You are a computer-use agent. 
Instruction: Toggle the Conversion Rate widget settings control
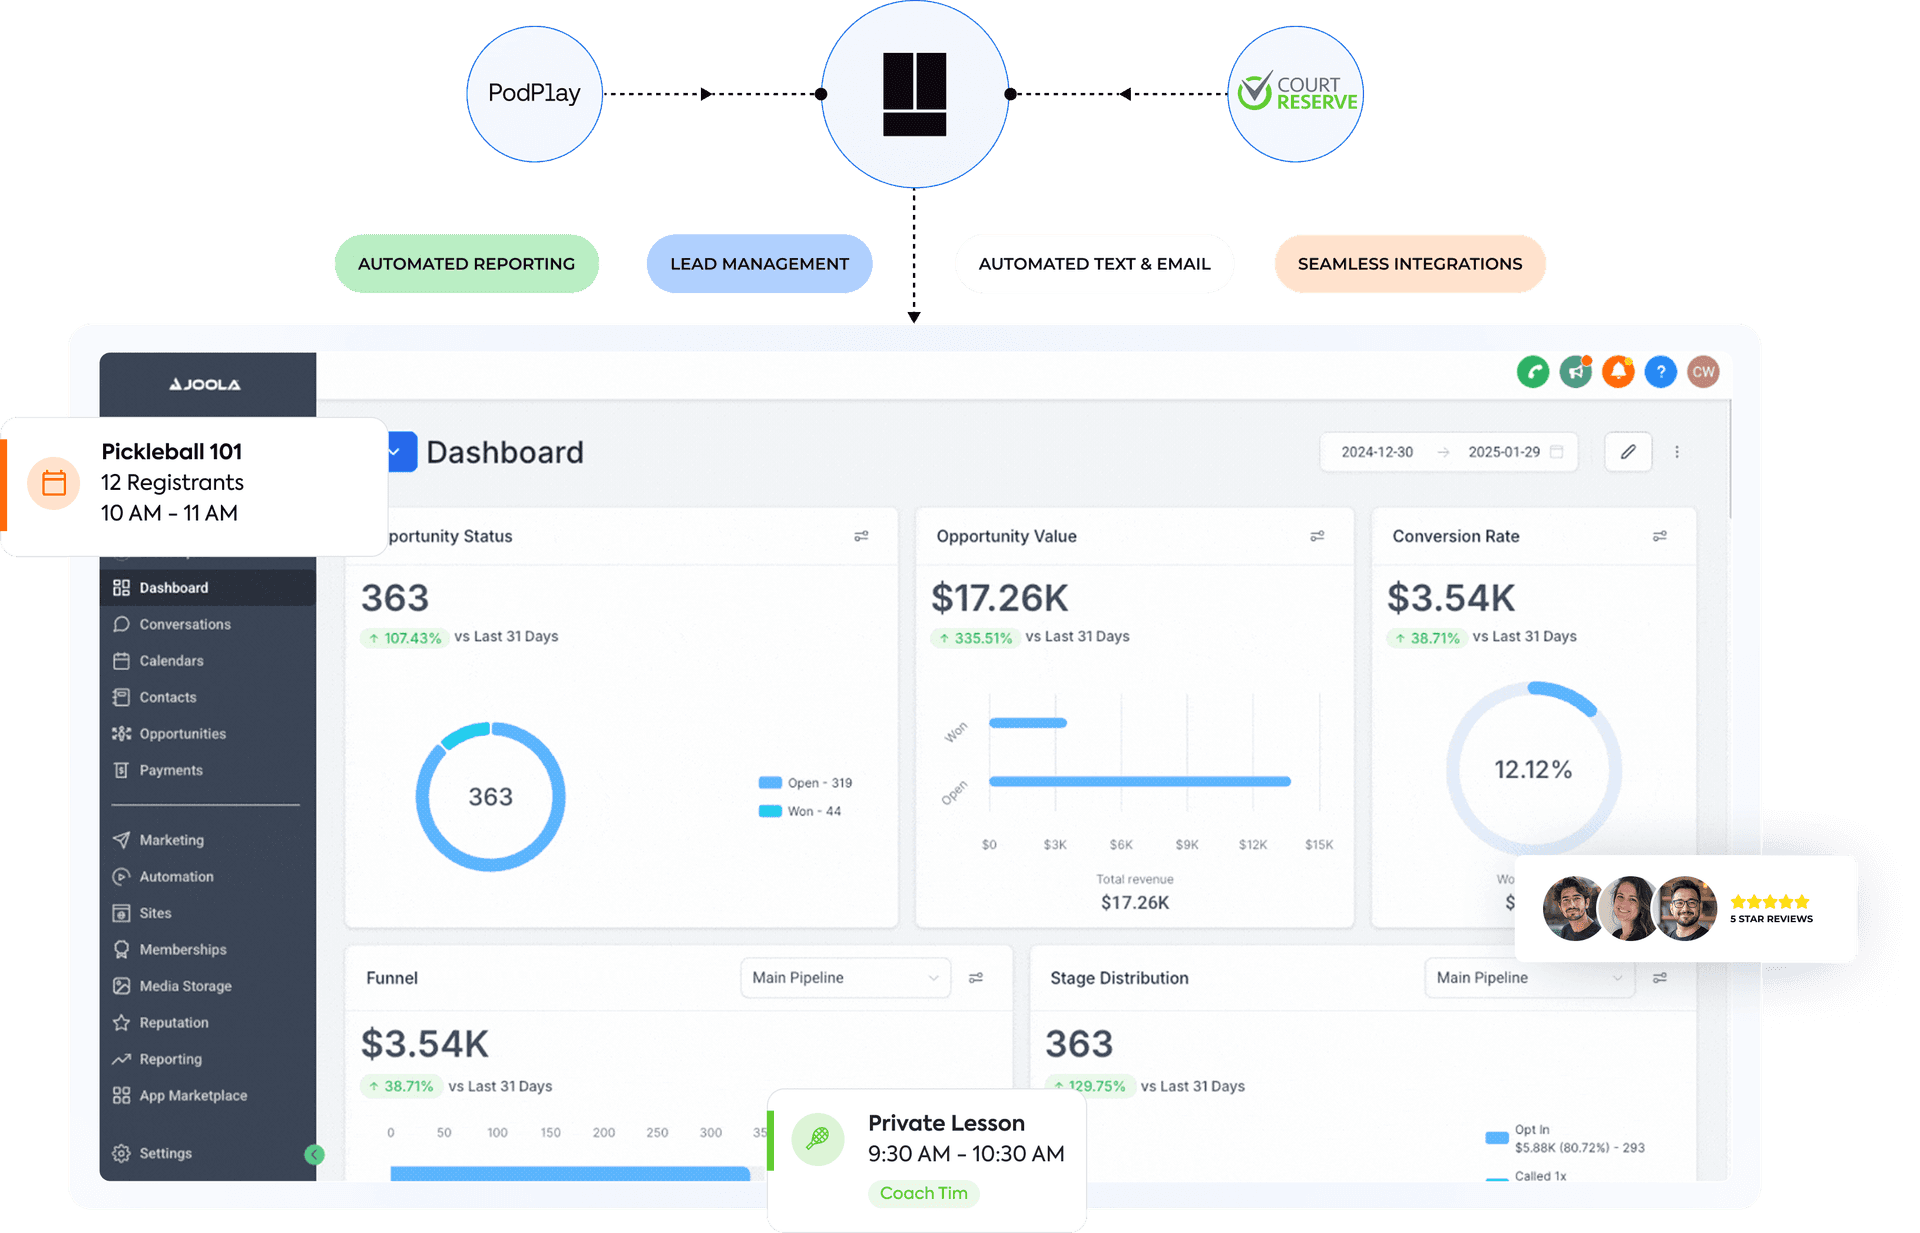click(x=1660, y=535)
